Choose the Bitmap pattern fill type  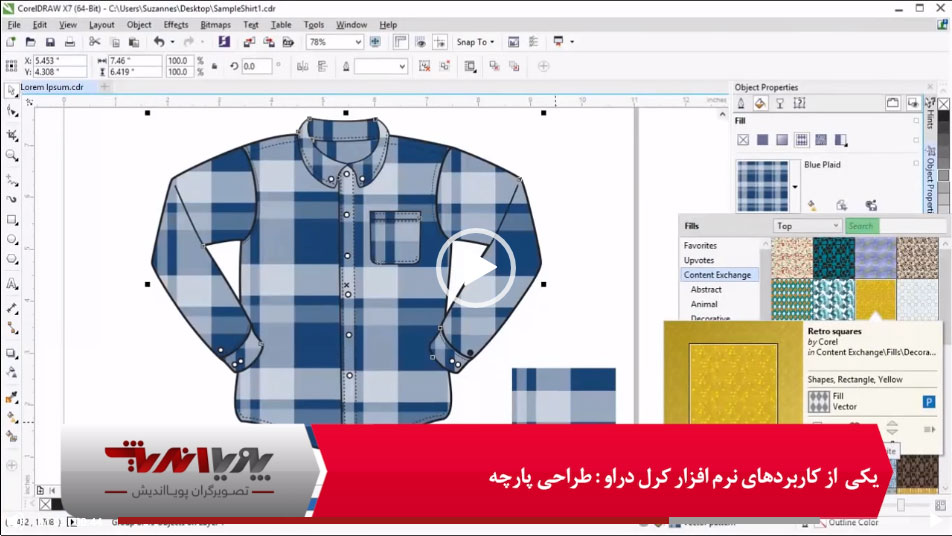pyautogui.click(x=821, y=140)
